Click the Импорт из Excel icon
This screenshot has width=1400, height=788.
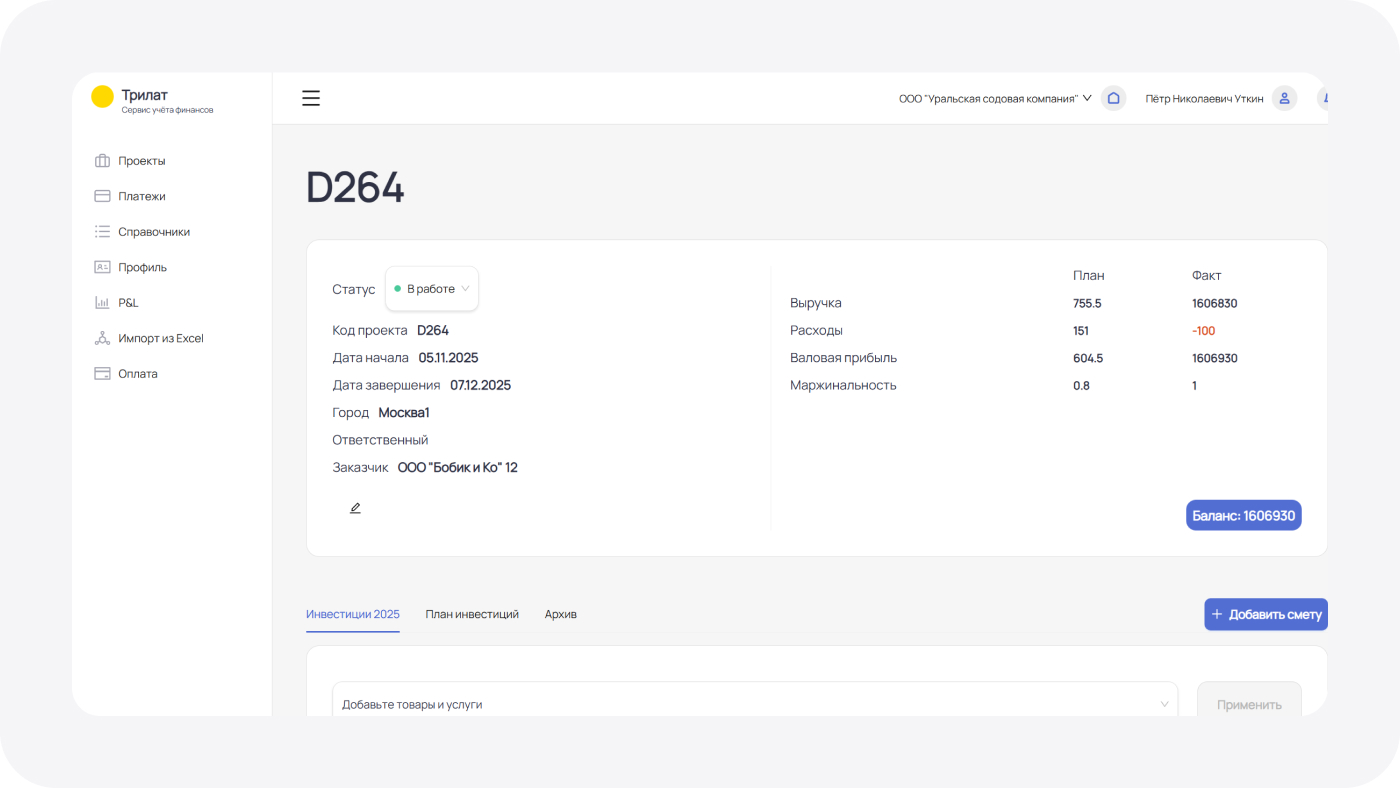(x=102, y=338)
